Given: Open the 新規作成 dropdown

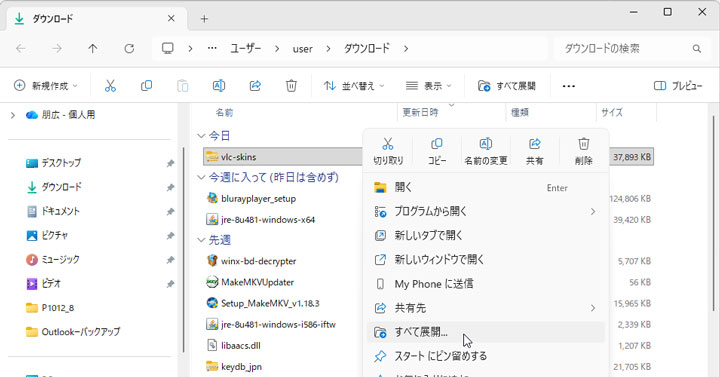Looking at the screenshot, I should point(46,86).
